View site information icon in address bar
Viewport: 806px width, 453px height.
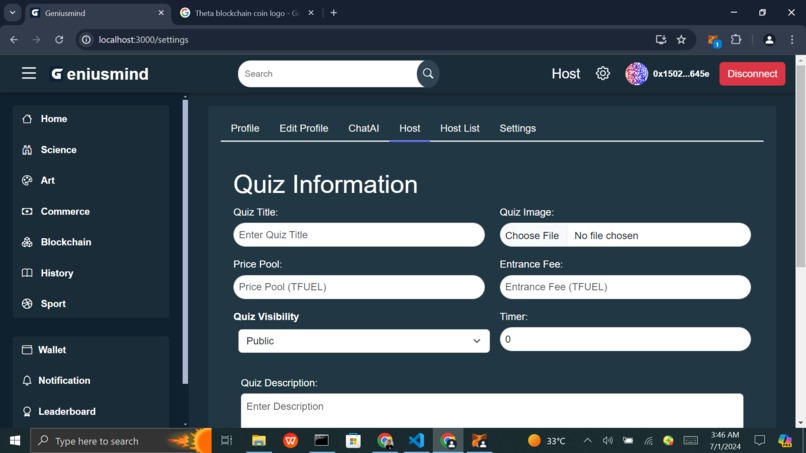86,40
